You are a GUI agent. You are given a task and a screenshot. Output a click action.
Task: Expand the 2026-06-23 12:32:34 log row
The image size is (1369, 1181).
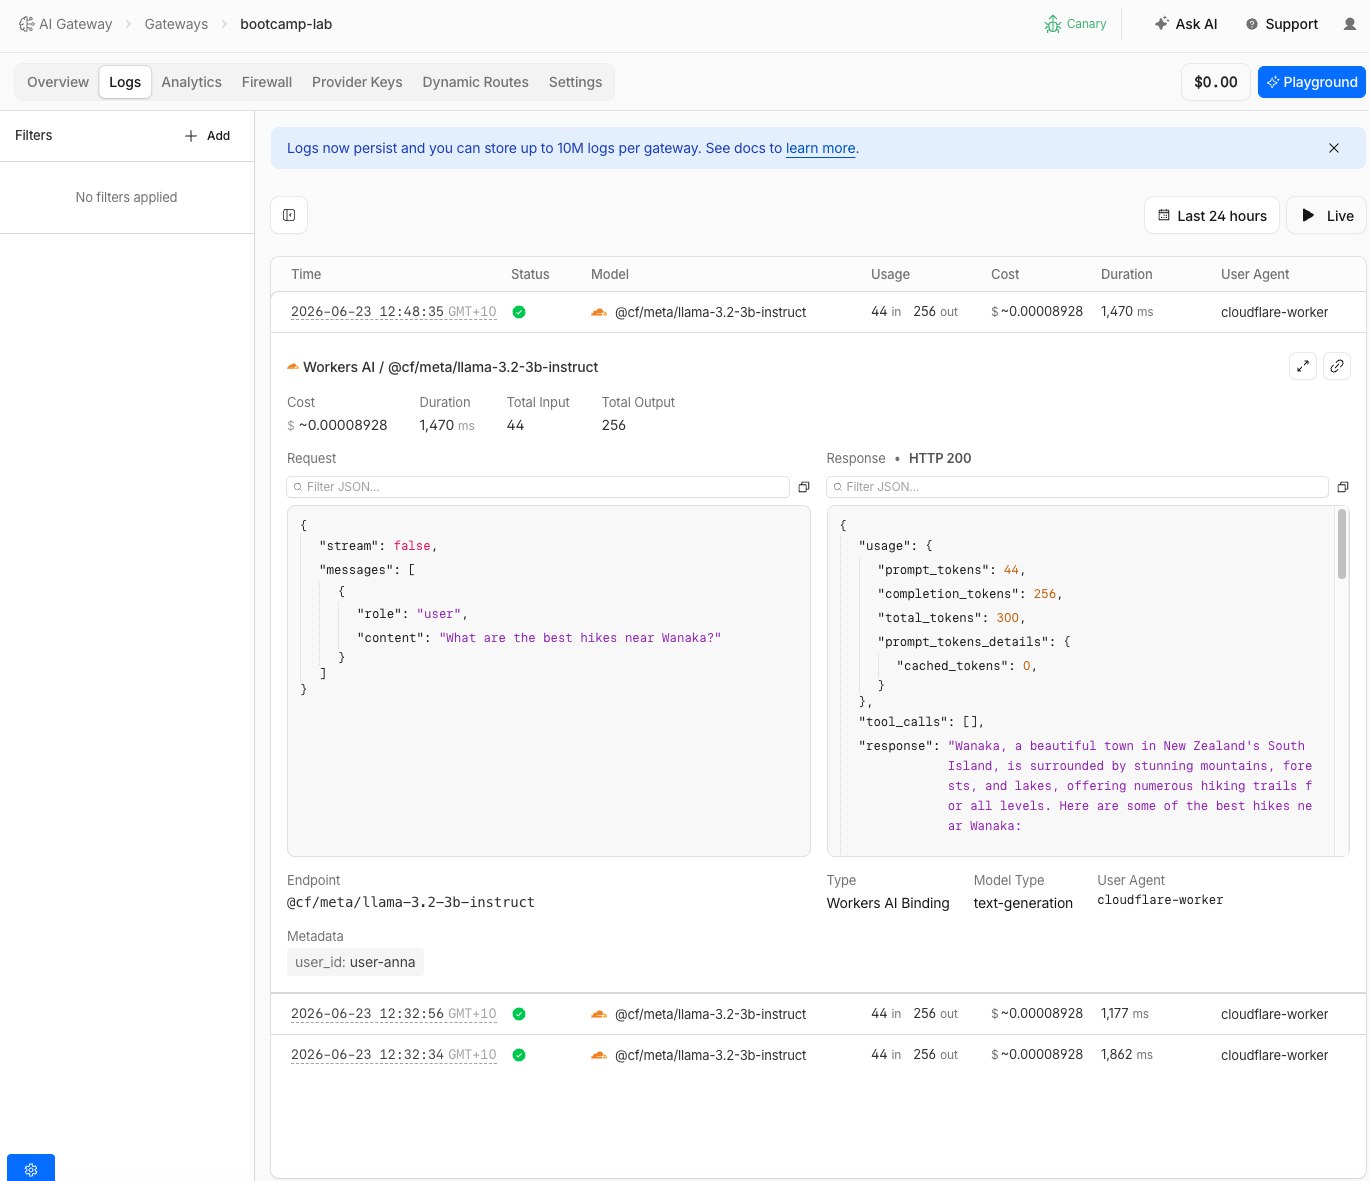click(x=818, y=1055)
